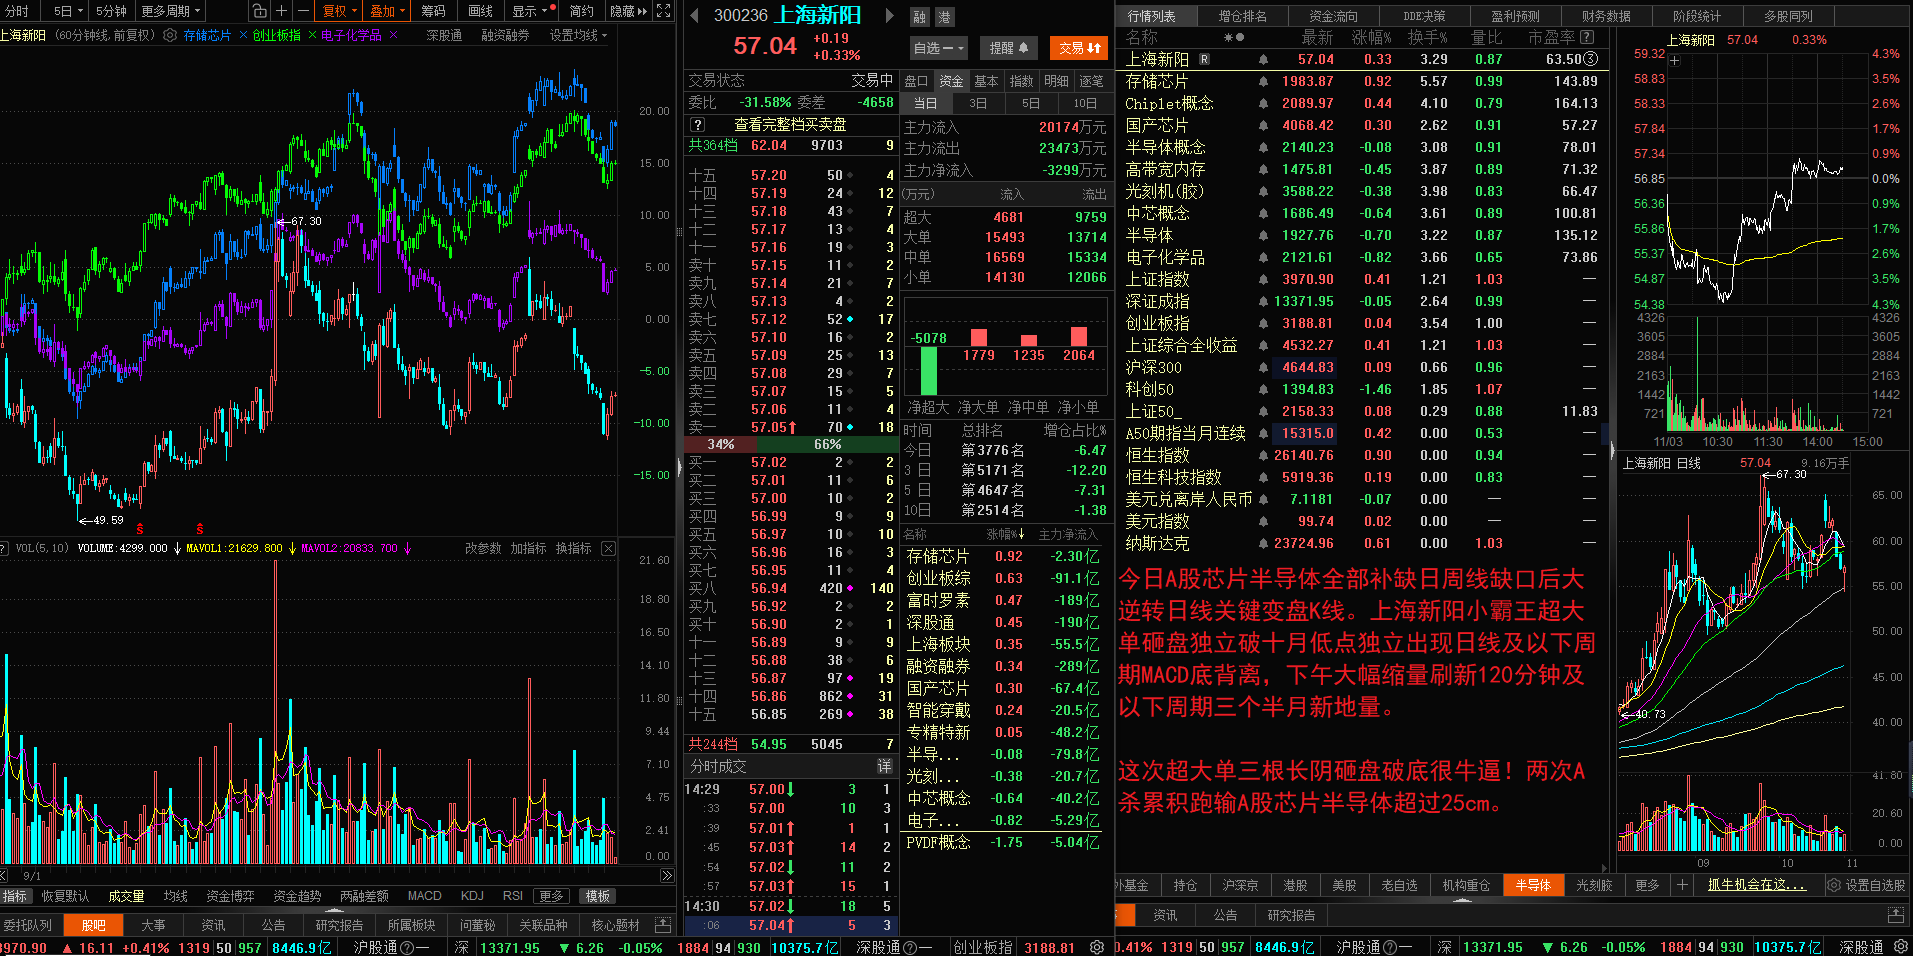Click the plus icon on mini intraday chart
This screenshot has height=956, width=1913.
[1675, 61]
